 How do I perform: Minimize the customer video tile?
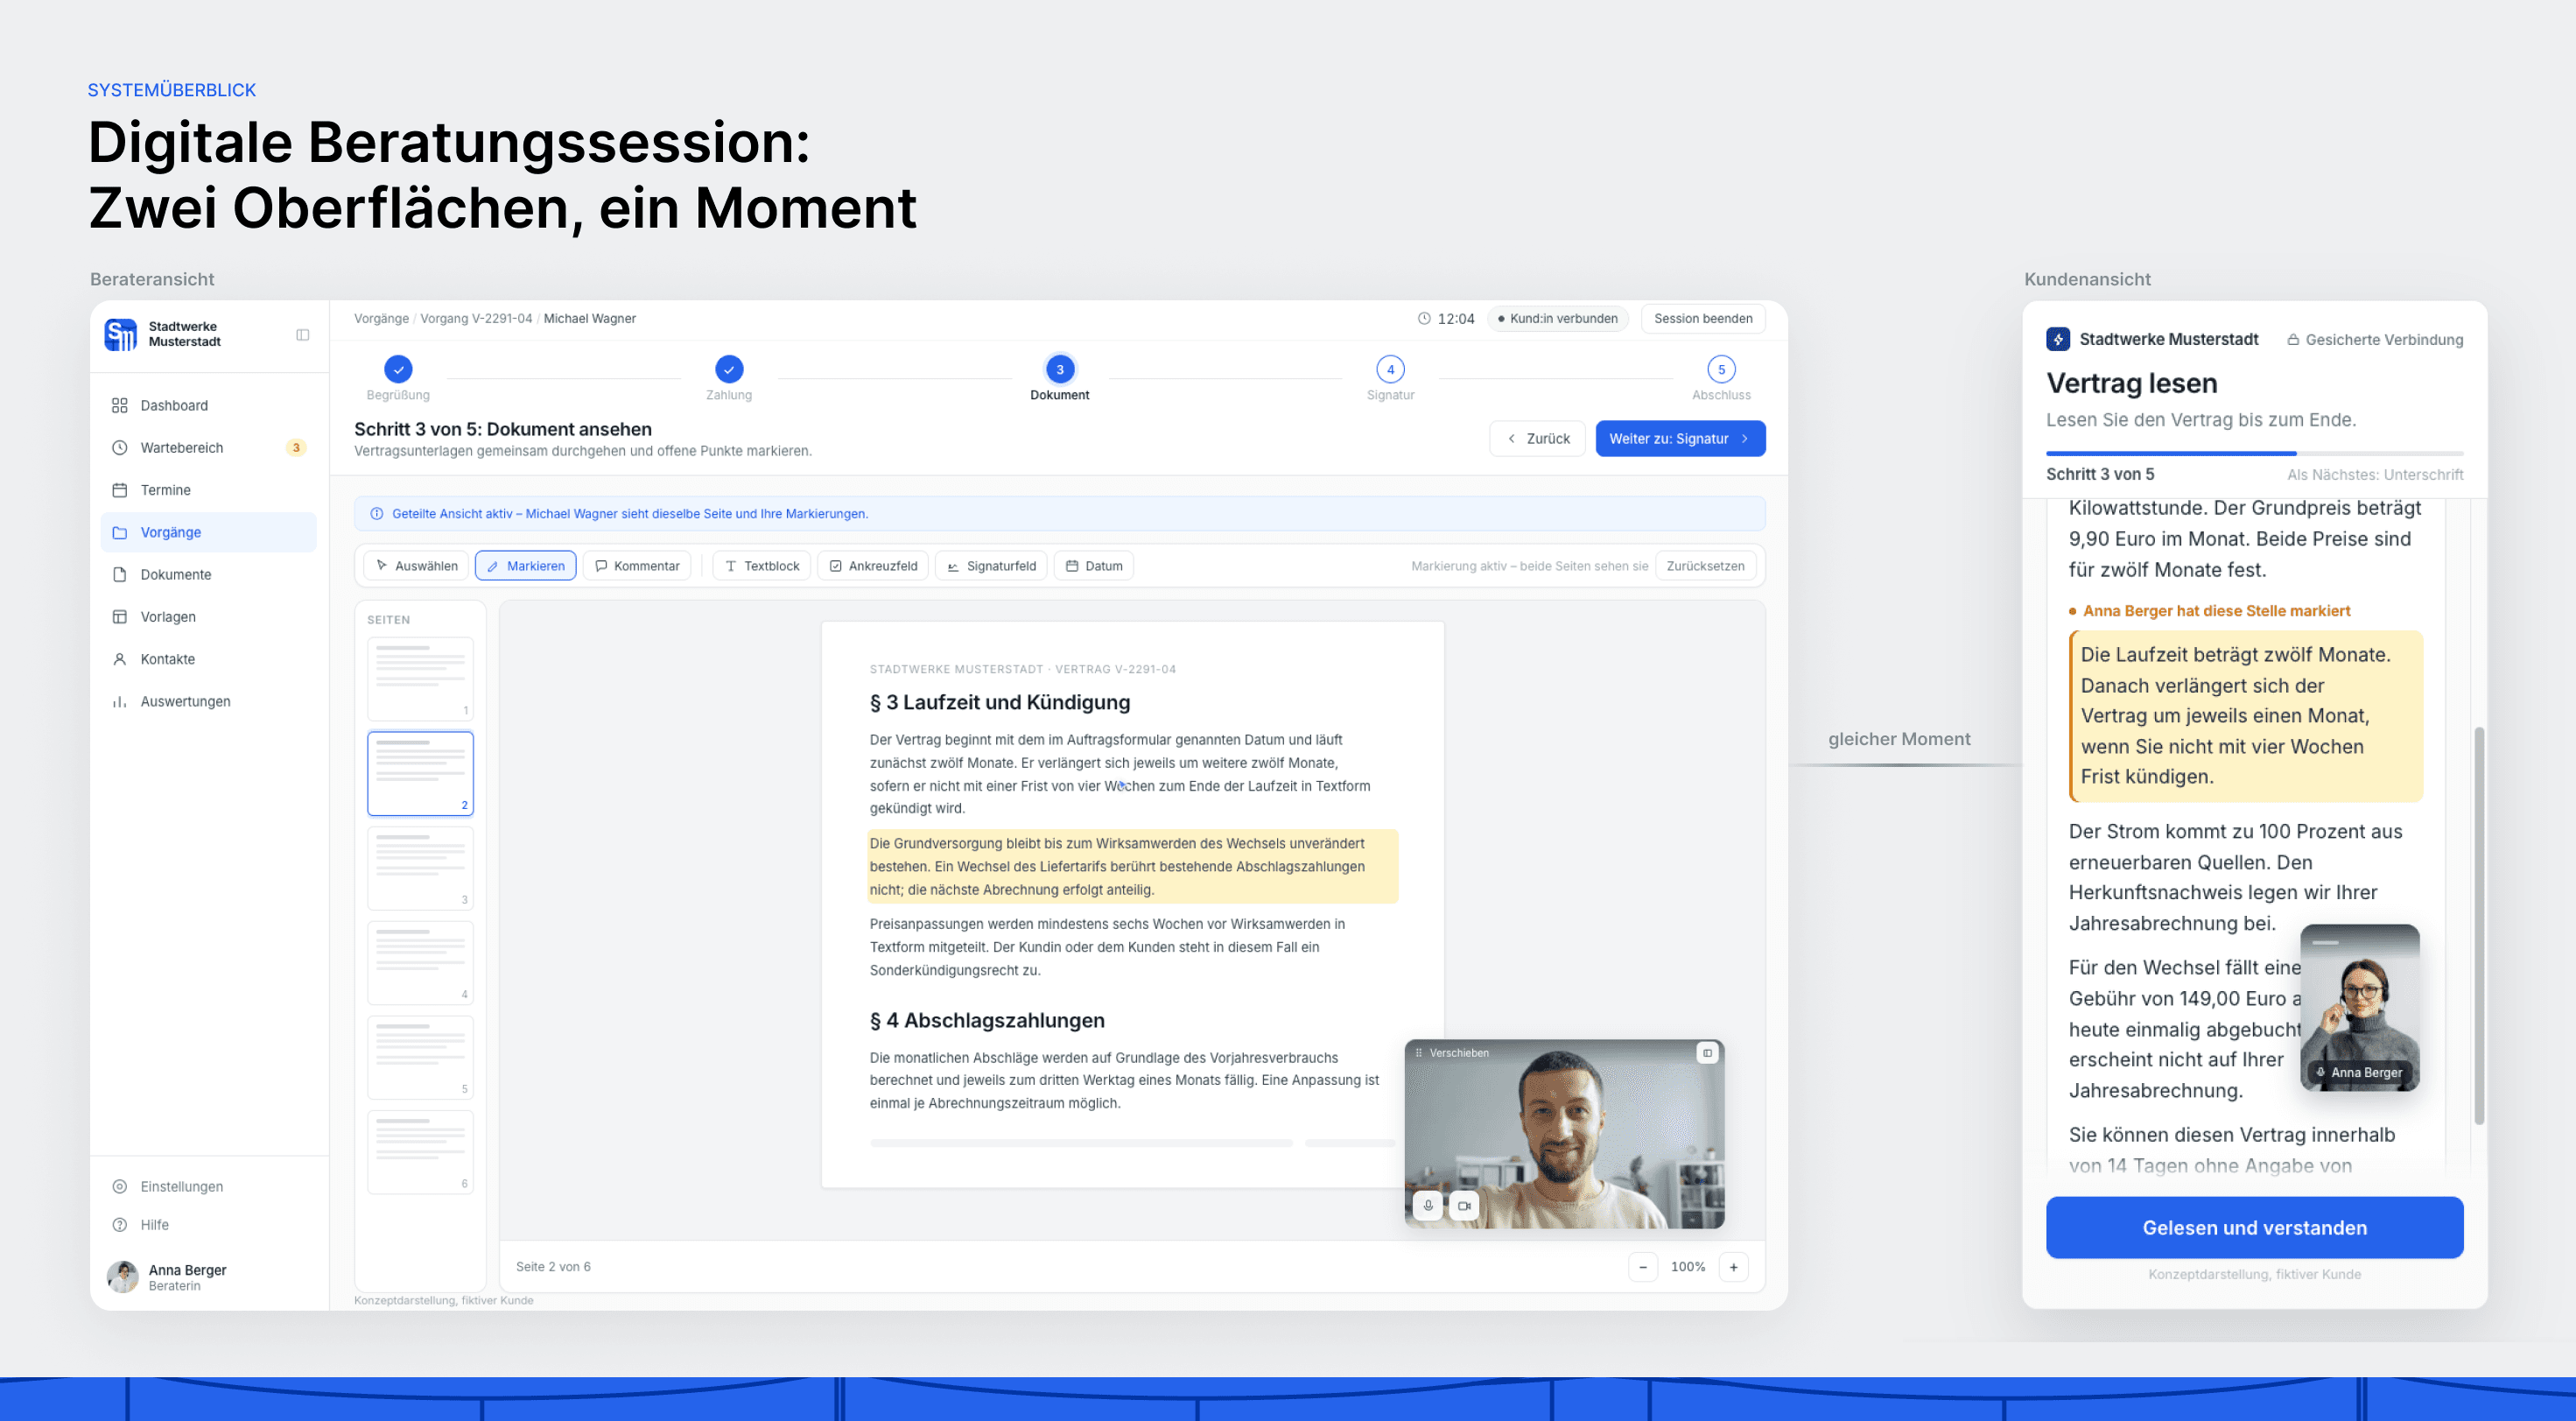pos(1707,1053)
